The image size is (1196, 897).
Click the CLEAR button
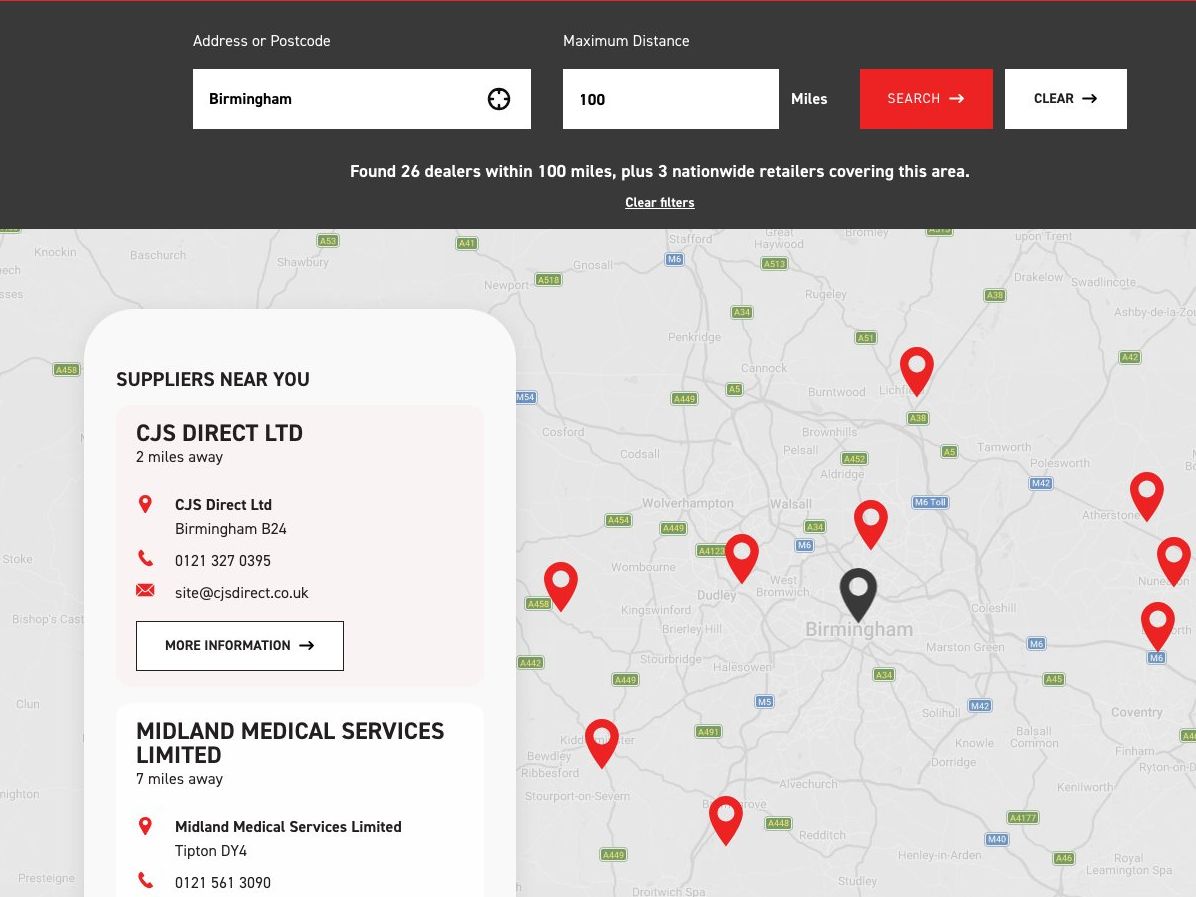(1066, 99)
